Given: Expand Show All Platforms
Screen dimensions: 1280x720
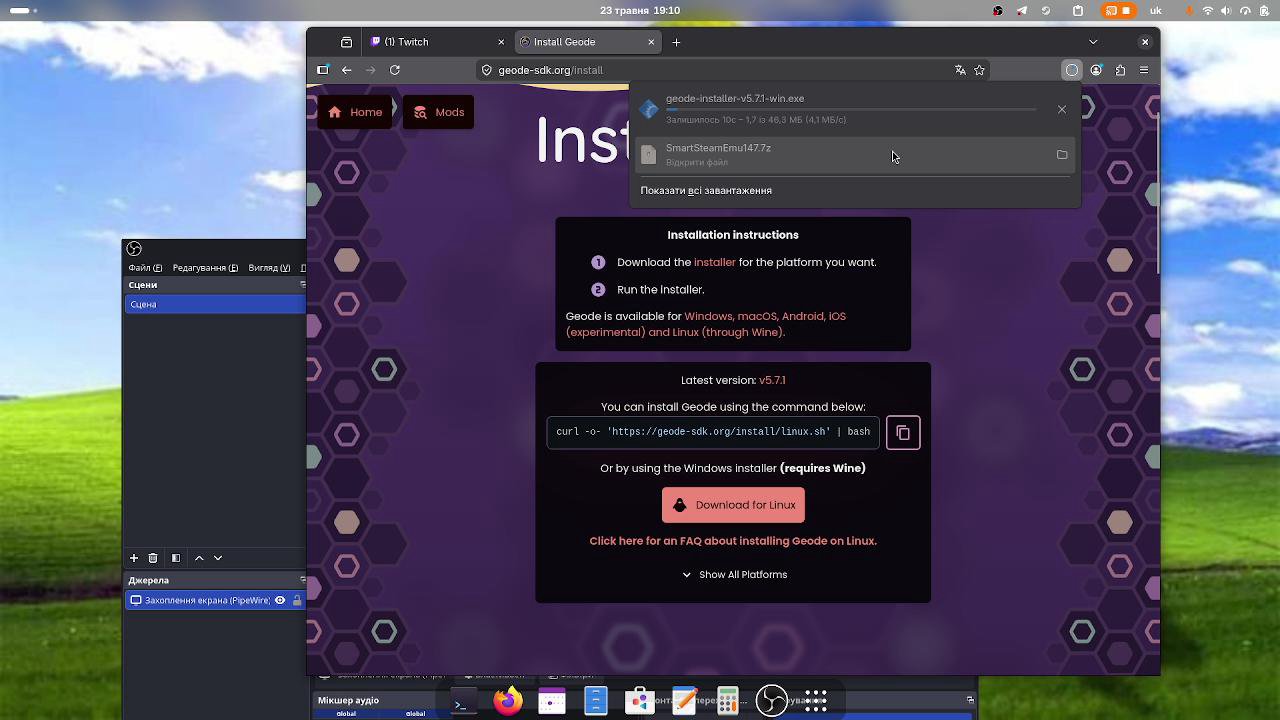Looking at the screenshot, I should point(734,575).
